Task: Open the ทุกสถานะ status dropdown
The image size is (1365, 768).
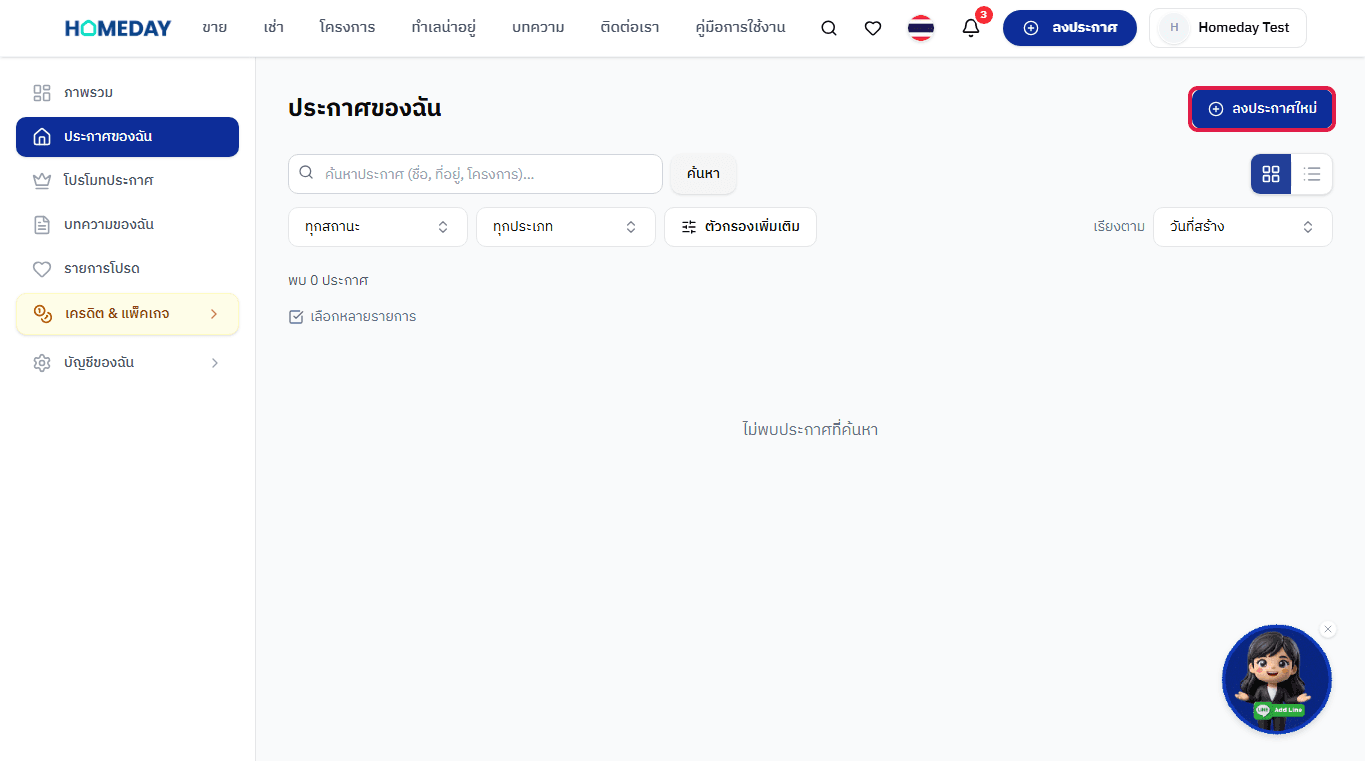Action: click(x=378, y=227)
